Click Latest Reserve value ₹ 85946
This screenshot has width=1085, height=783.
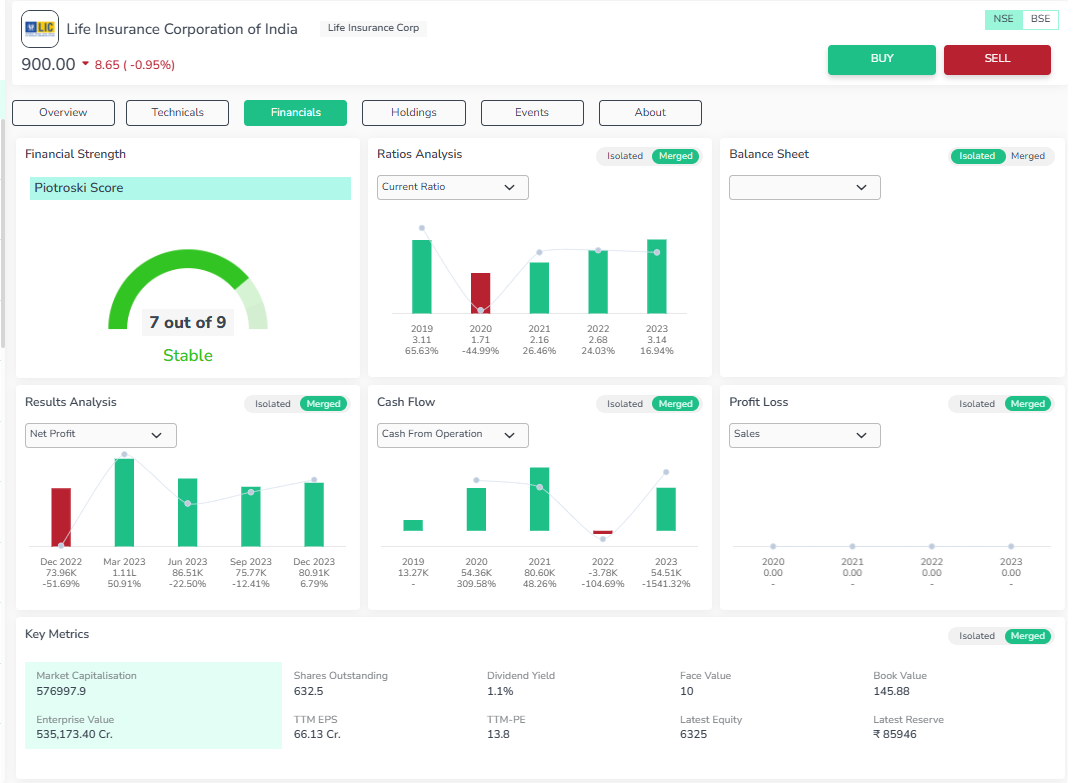pyautogui.click(x=895, y=734)
